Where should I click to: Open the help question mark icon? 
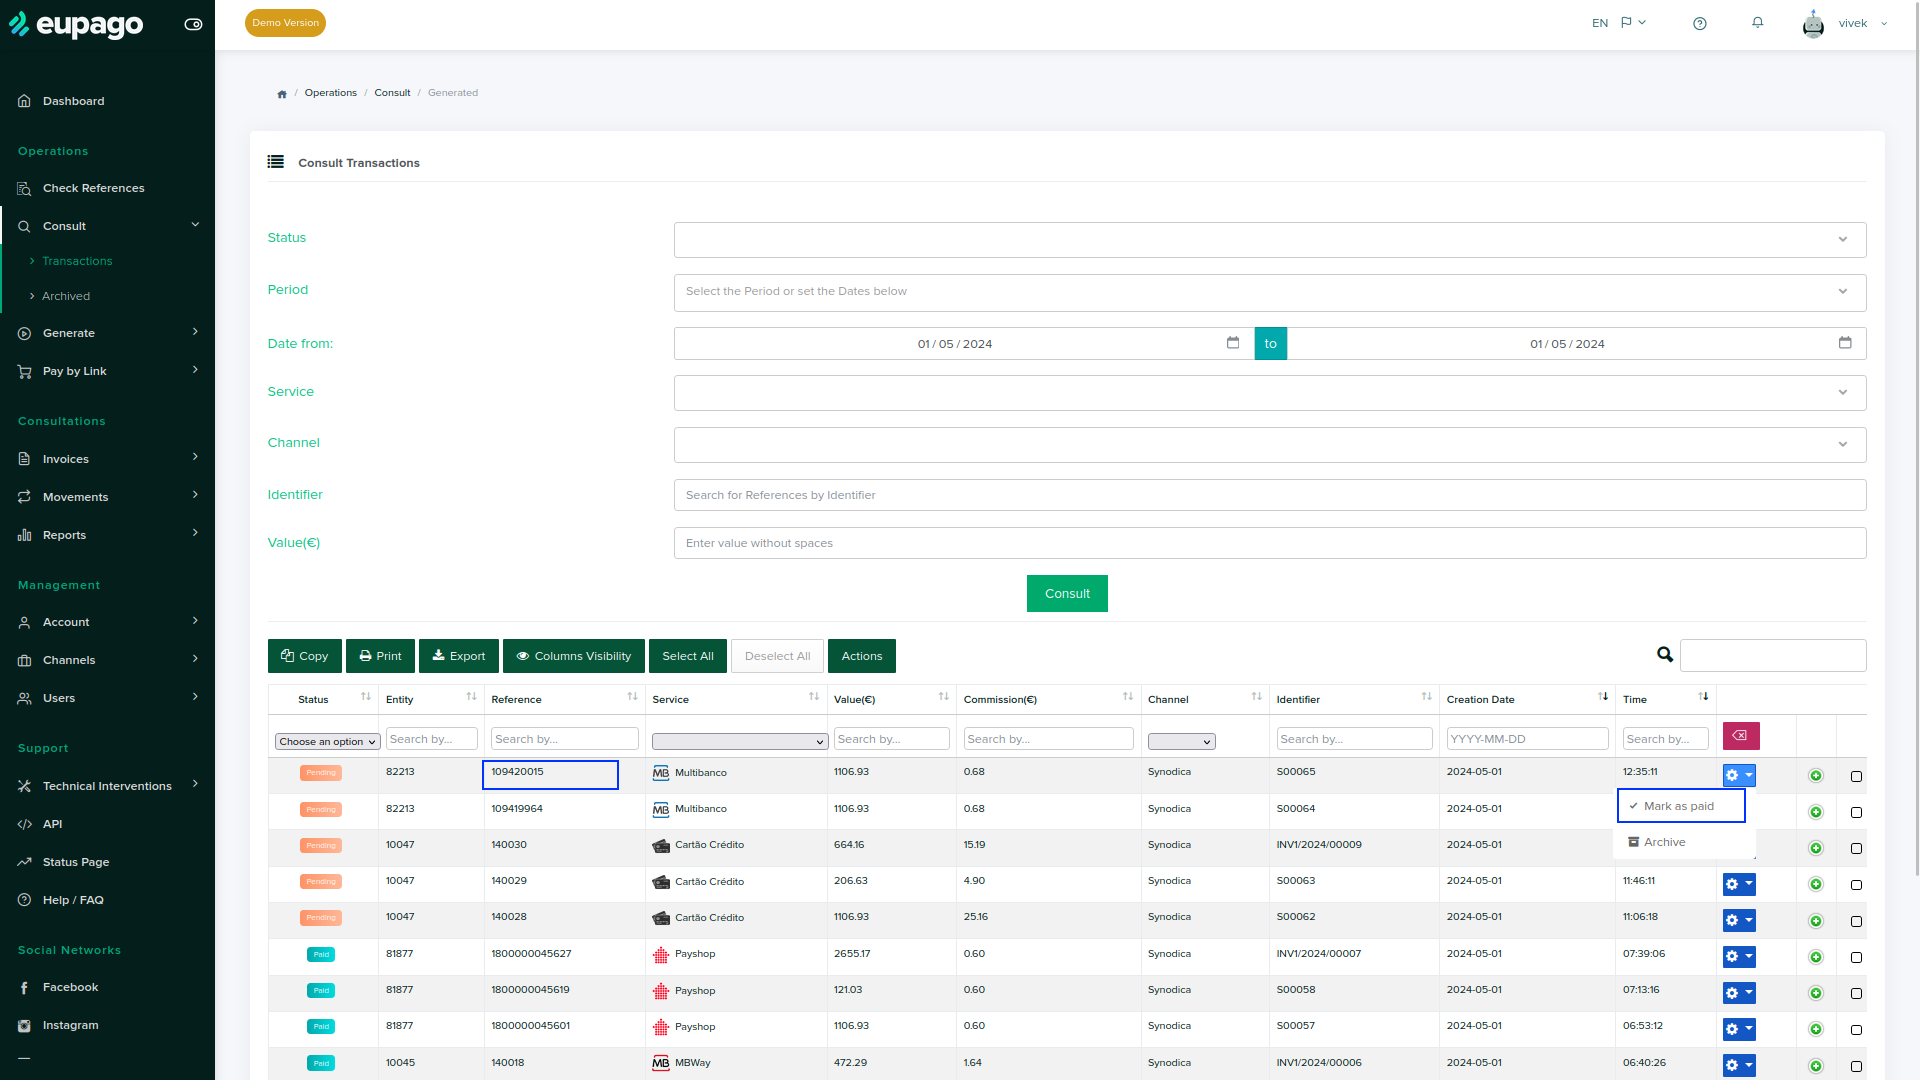tap(1700, 23)
